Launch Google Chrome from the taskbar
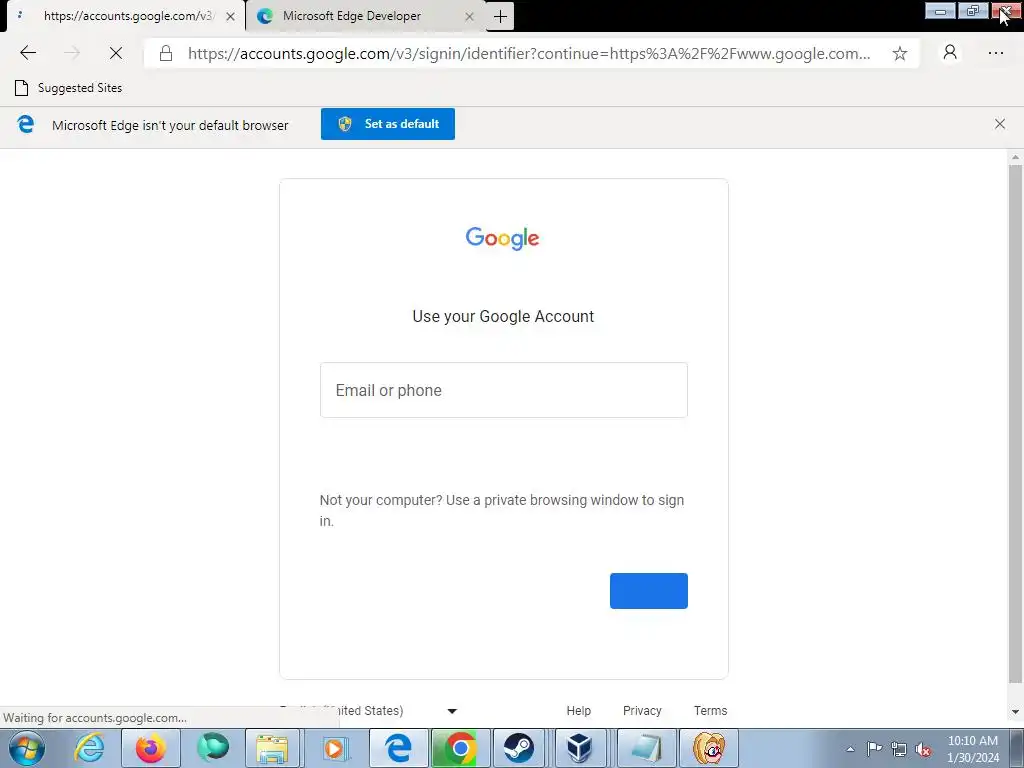The height and width of the screenshot is (768, 1024). 460,748
